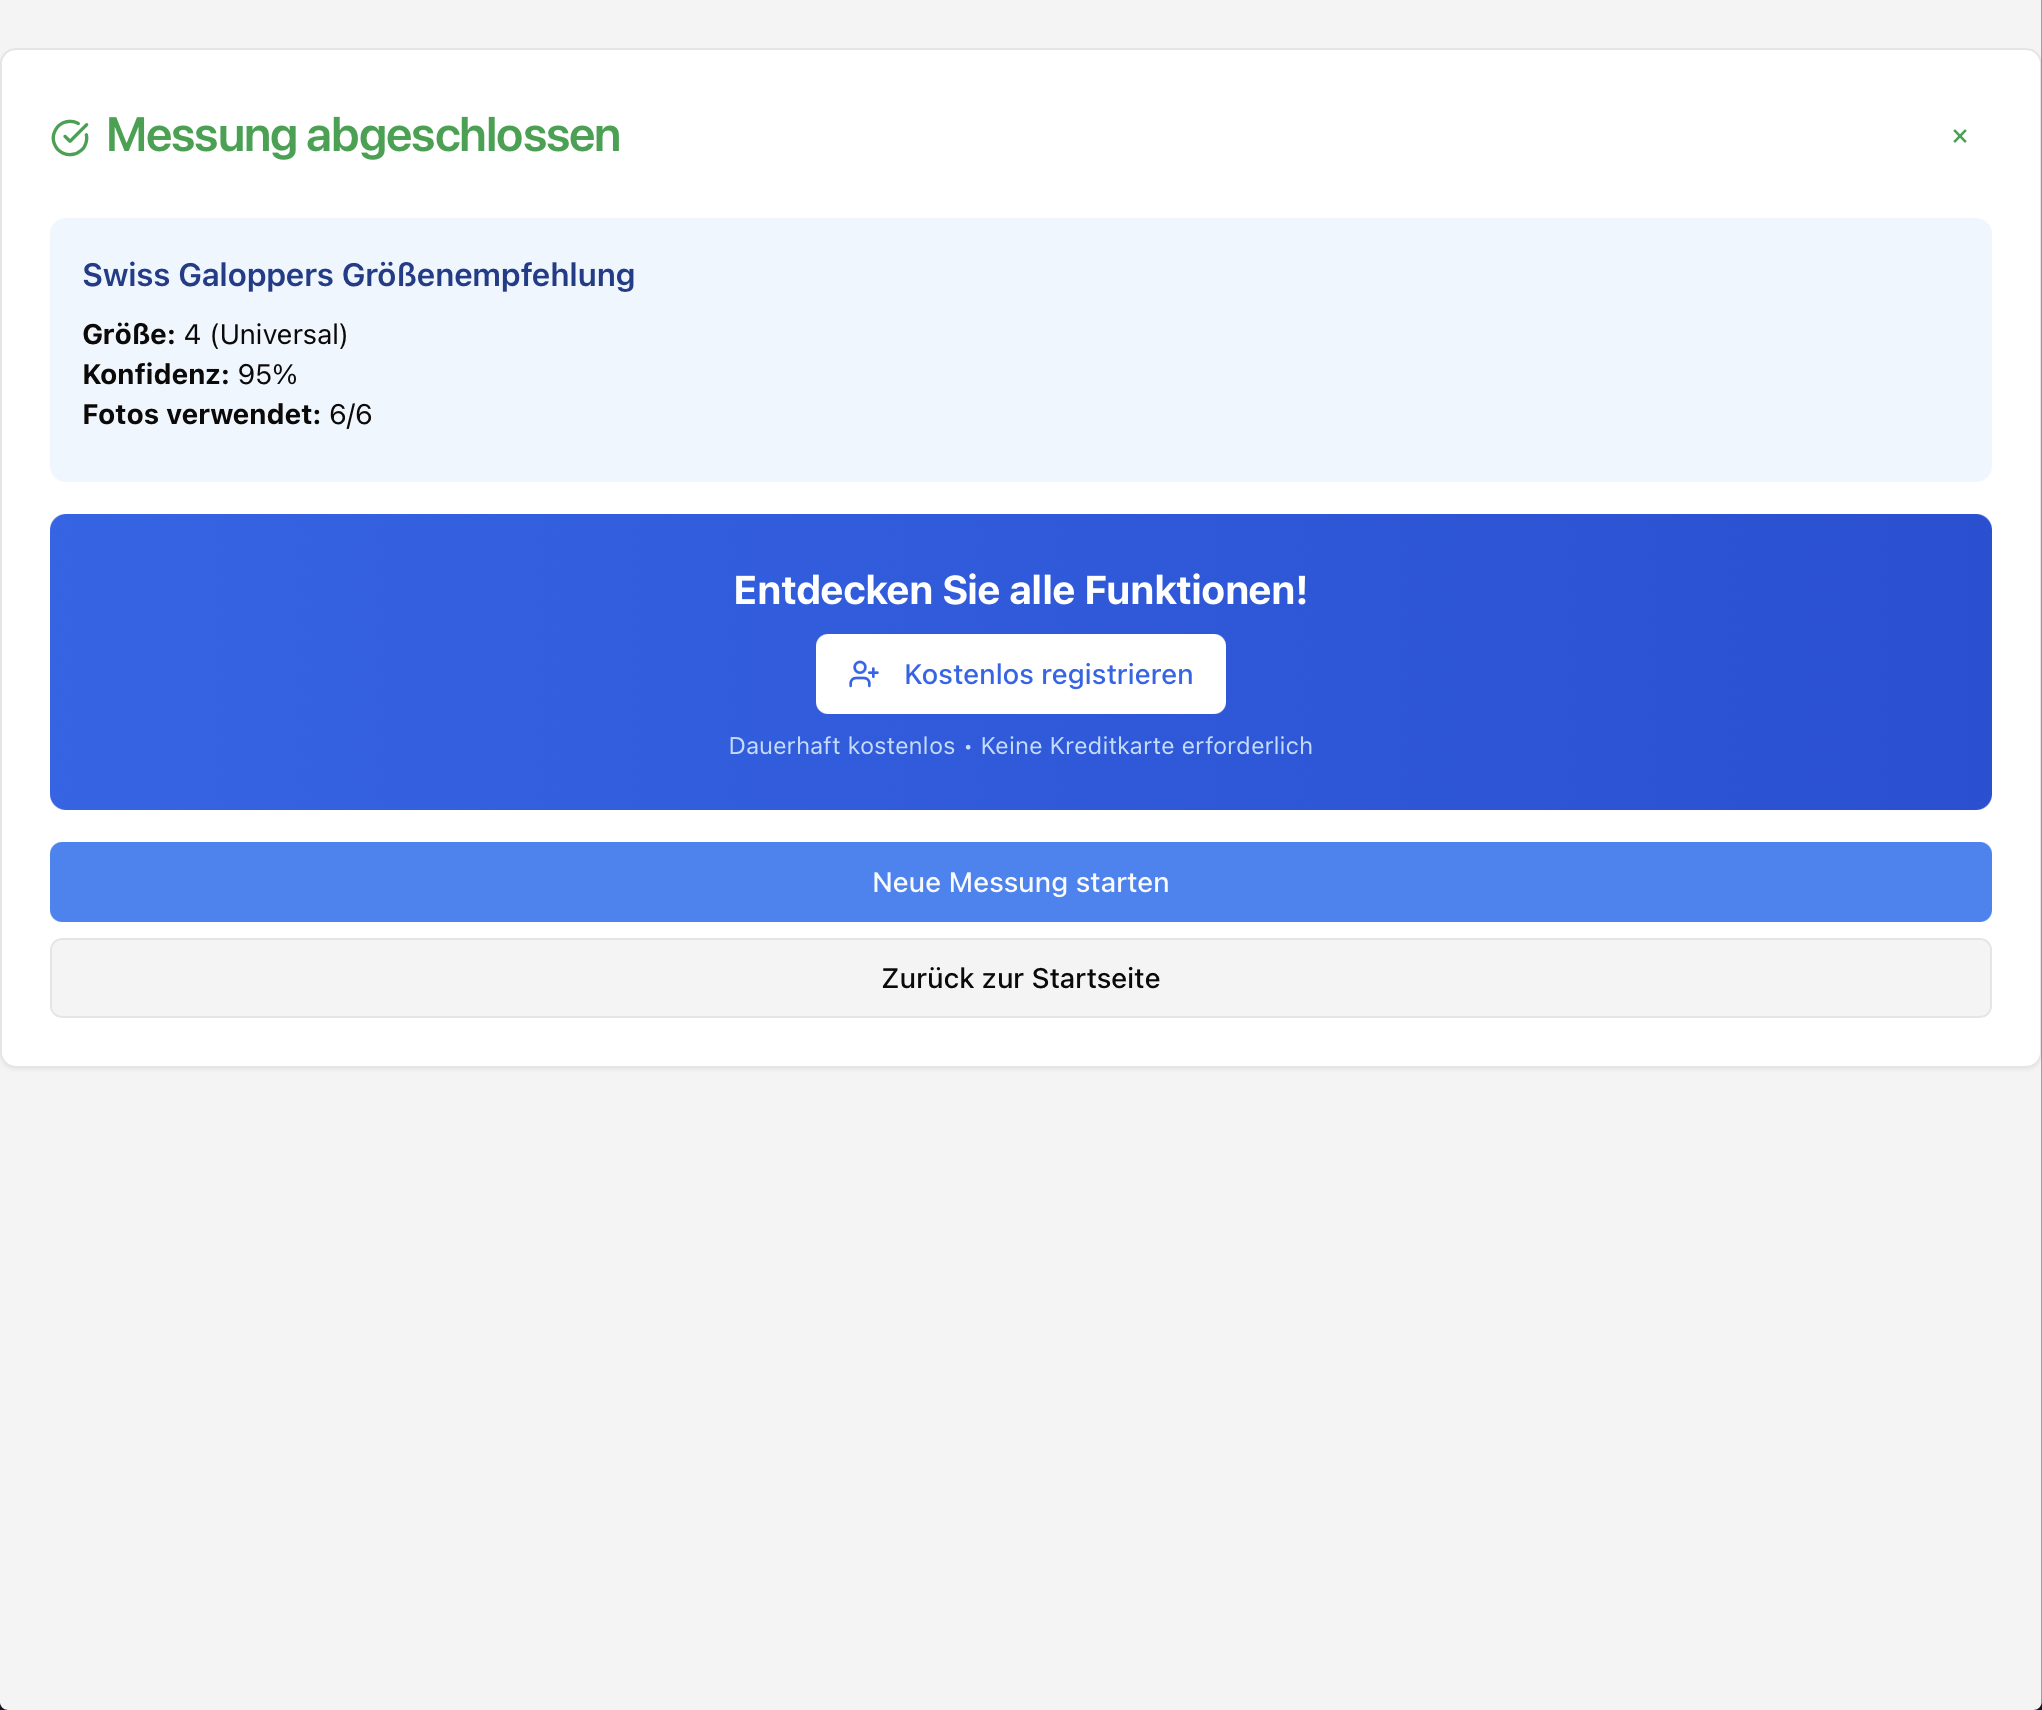The height and width of the screenshot is (1710, 2042).
Task: Click the Swiss Galoppers Größenempfehlung title
Action: pyautogui.click(x=358, y=275)
